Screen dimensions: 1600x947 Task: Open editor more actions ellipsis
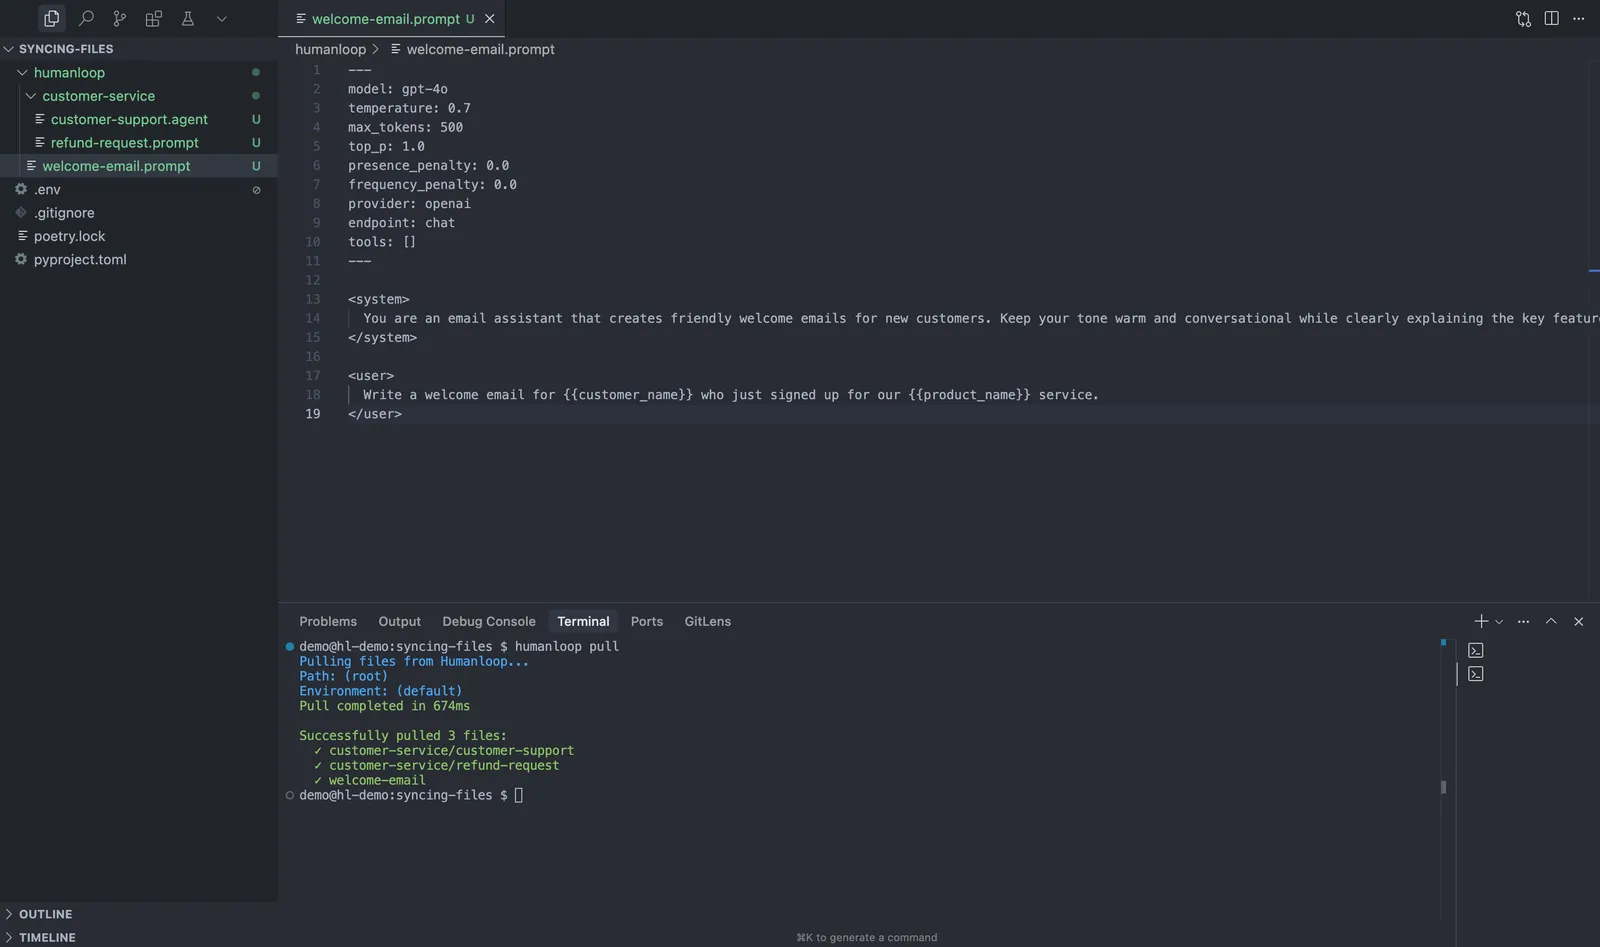1579,18
